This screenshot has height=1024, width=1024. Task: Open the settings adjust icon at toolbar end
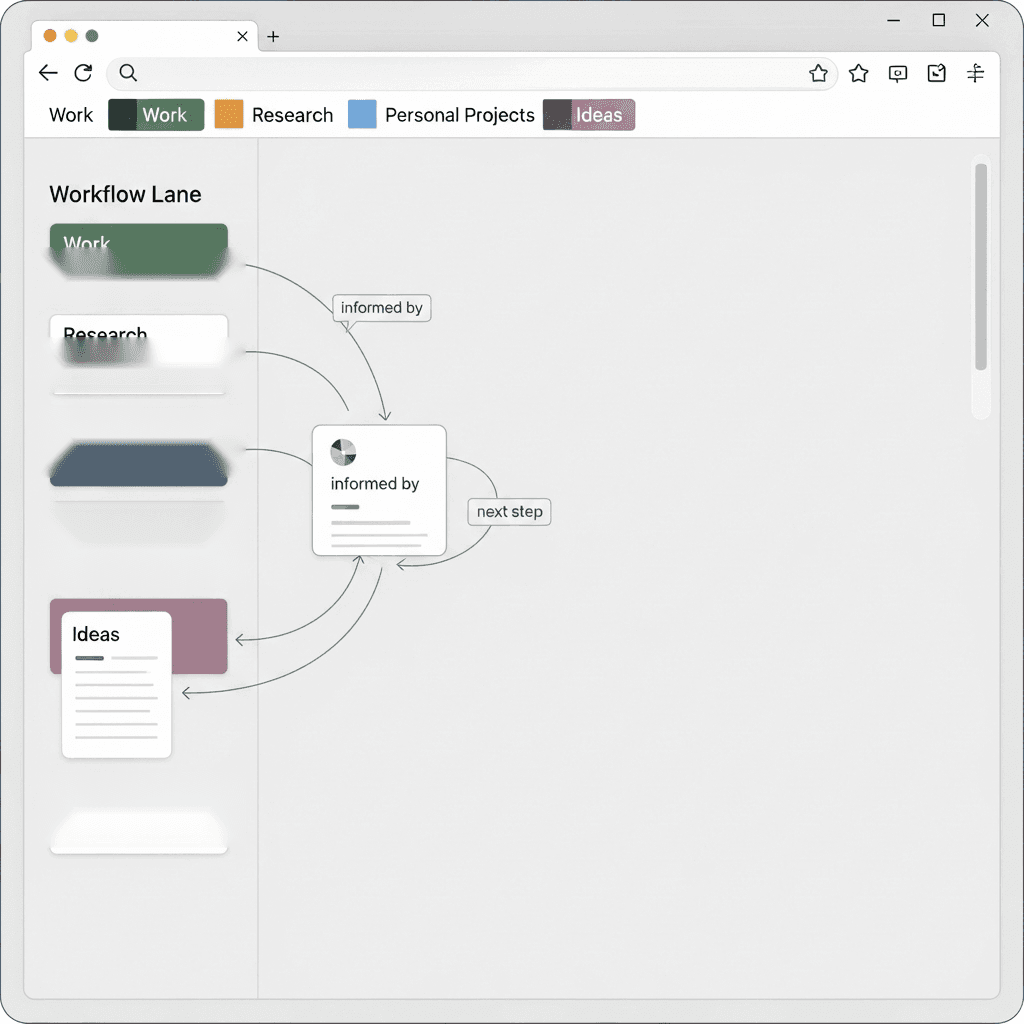975,72
